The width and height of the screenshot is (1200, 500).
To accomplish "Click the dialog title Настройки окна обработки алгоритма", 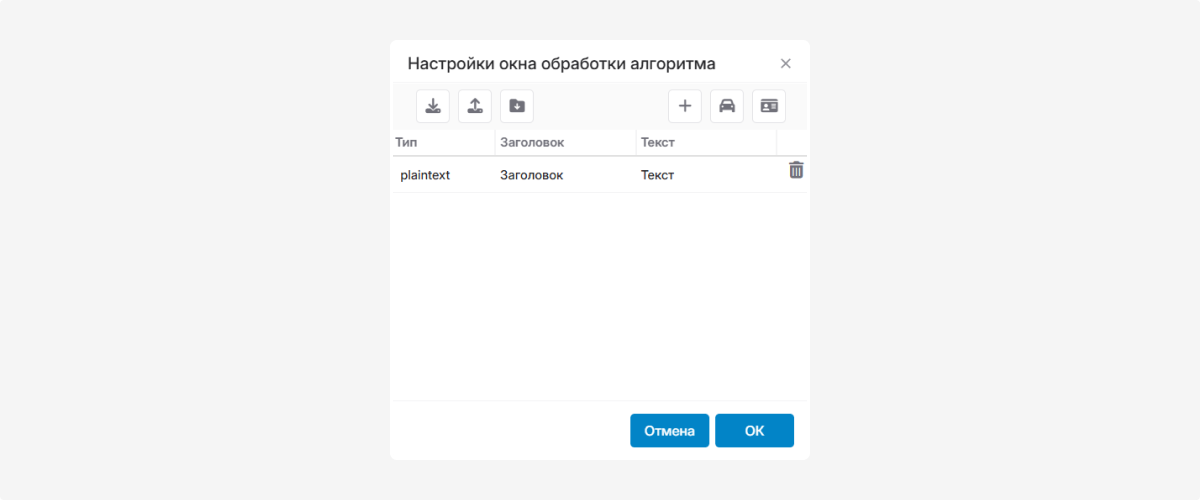I will 561,64.
